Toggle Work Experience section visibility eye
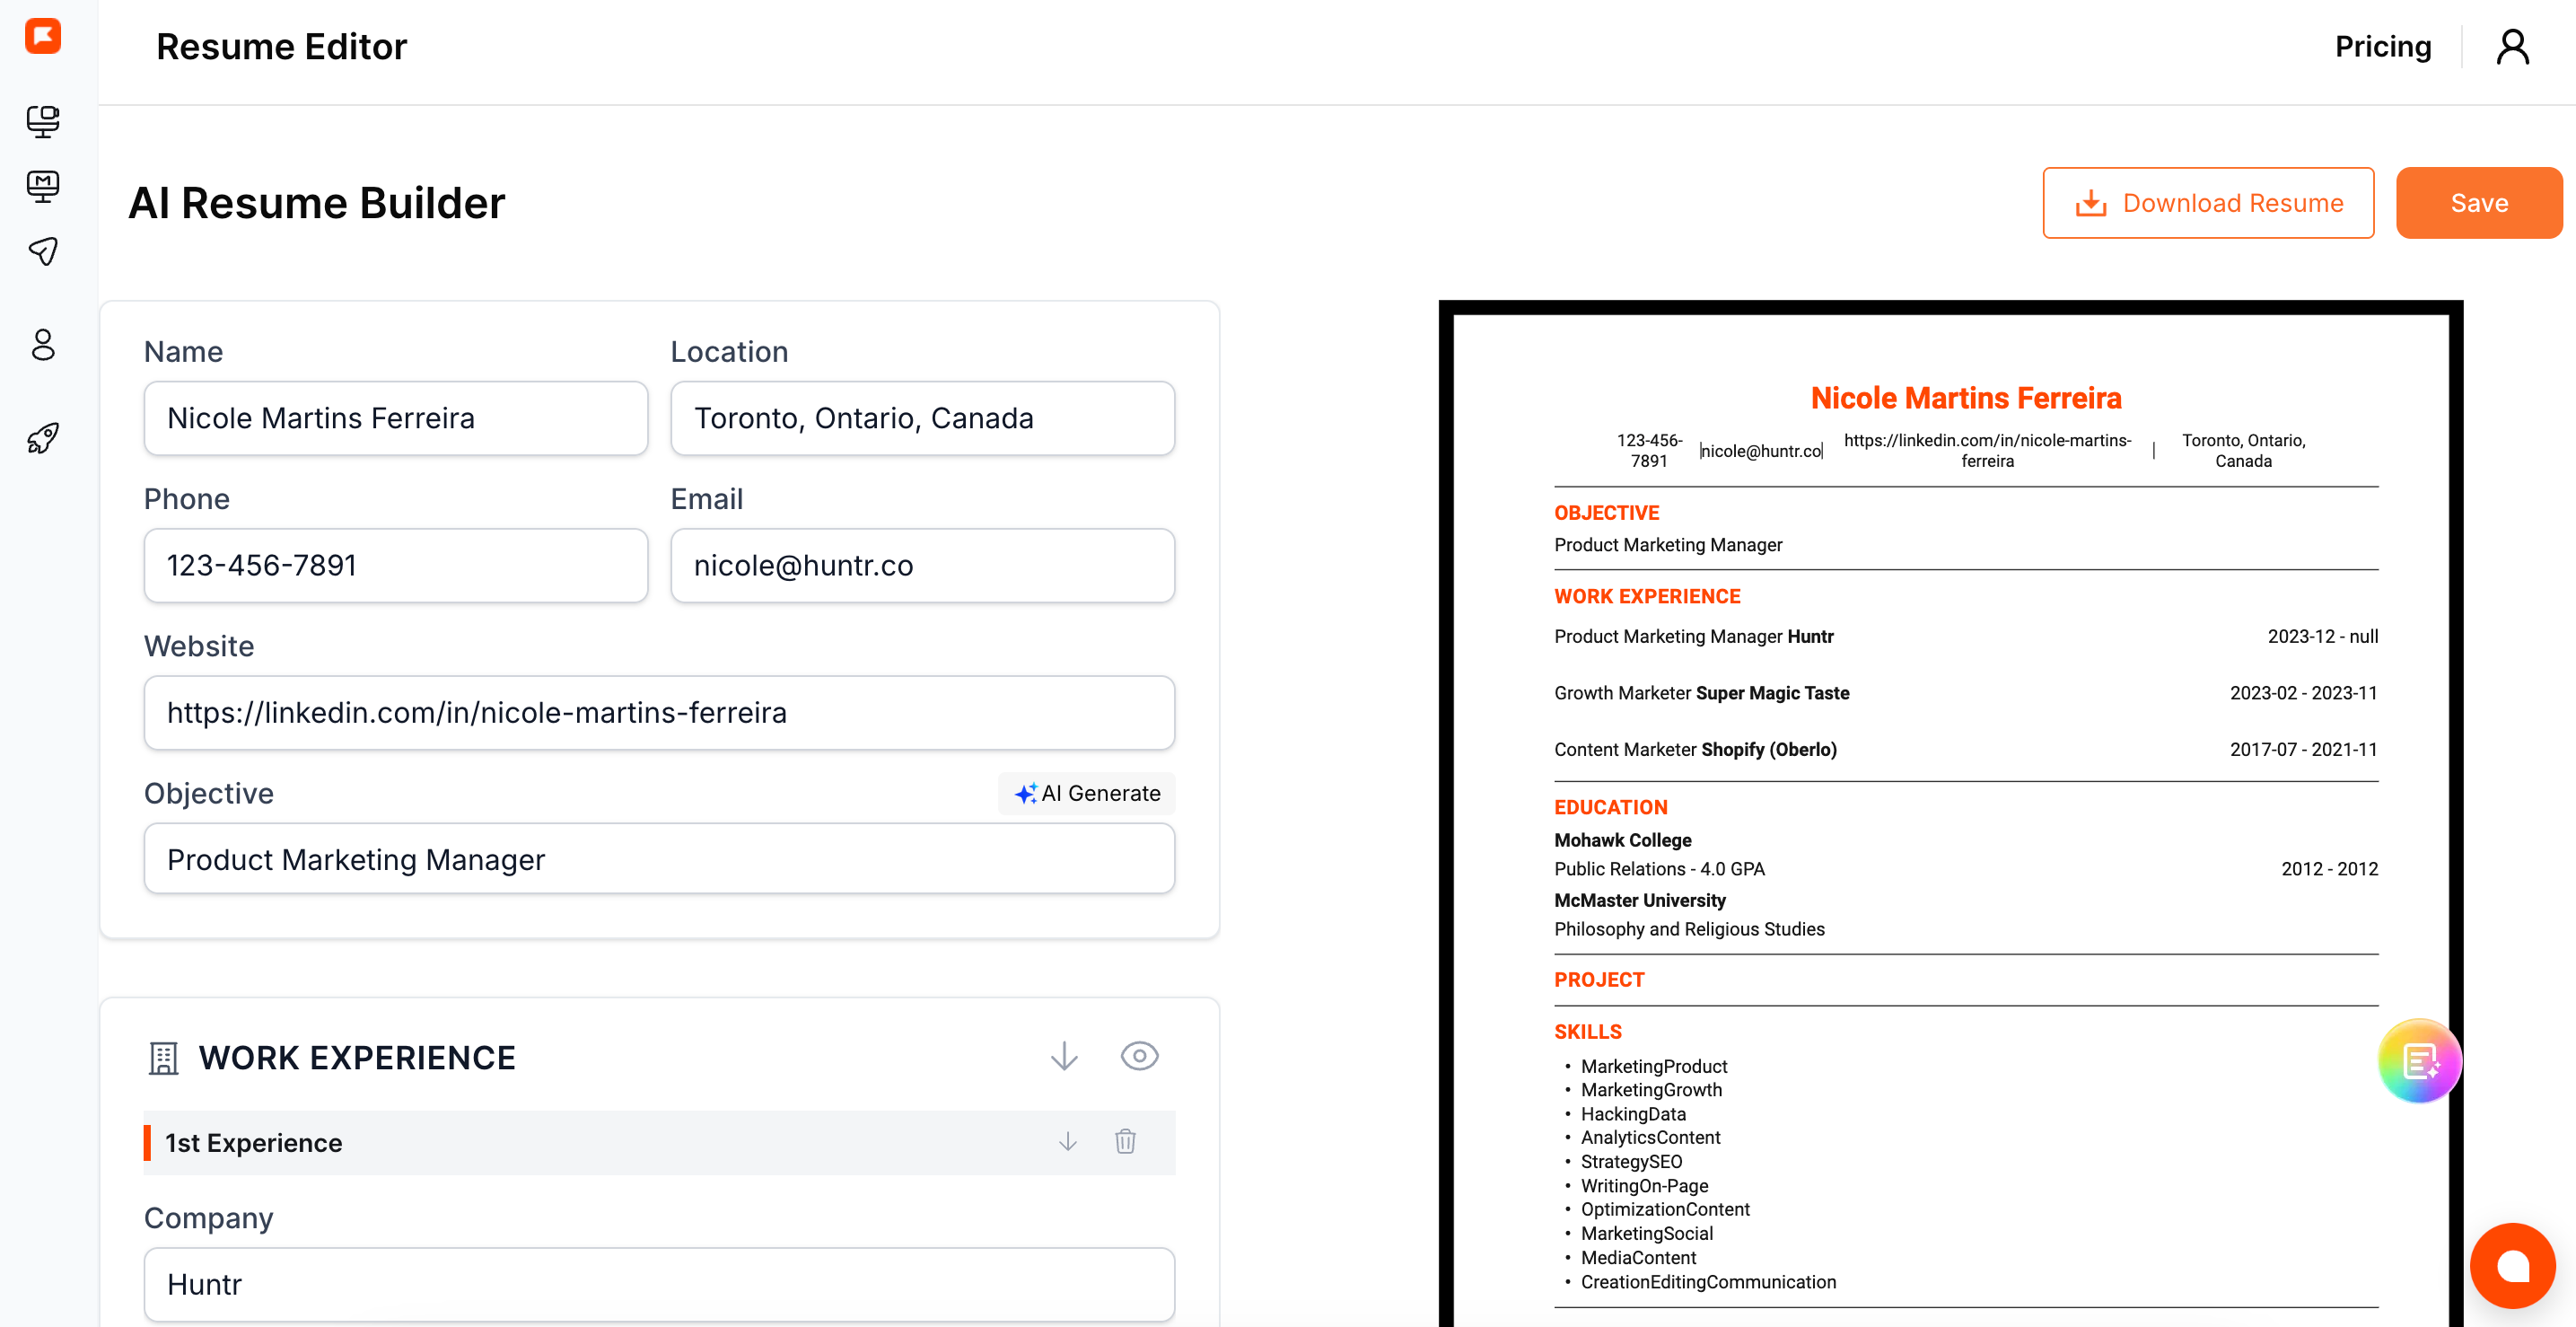Viewport: 2576px width, 1327px height. [1139, 1056]
